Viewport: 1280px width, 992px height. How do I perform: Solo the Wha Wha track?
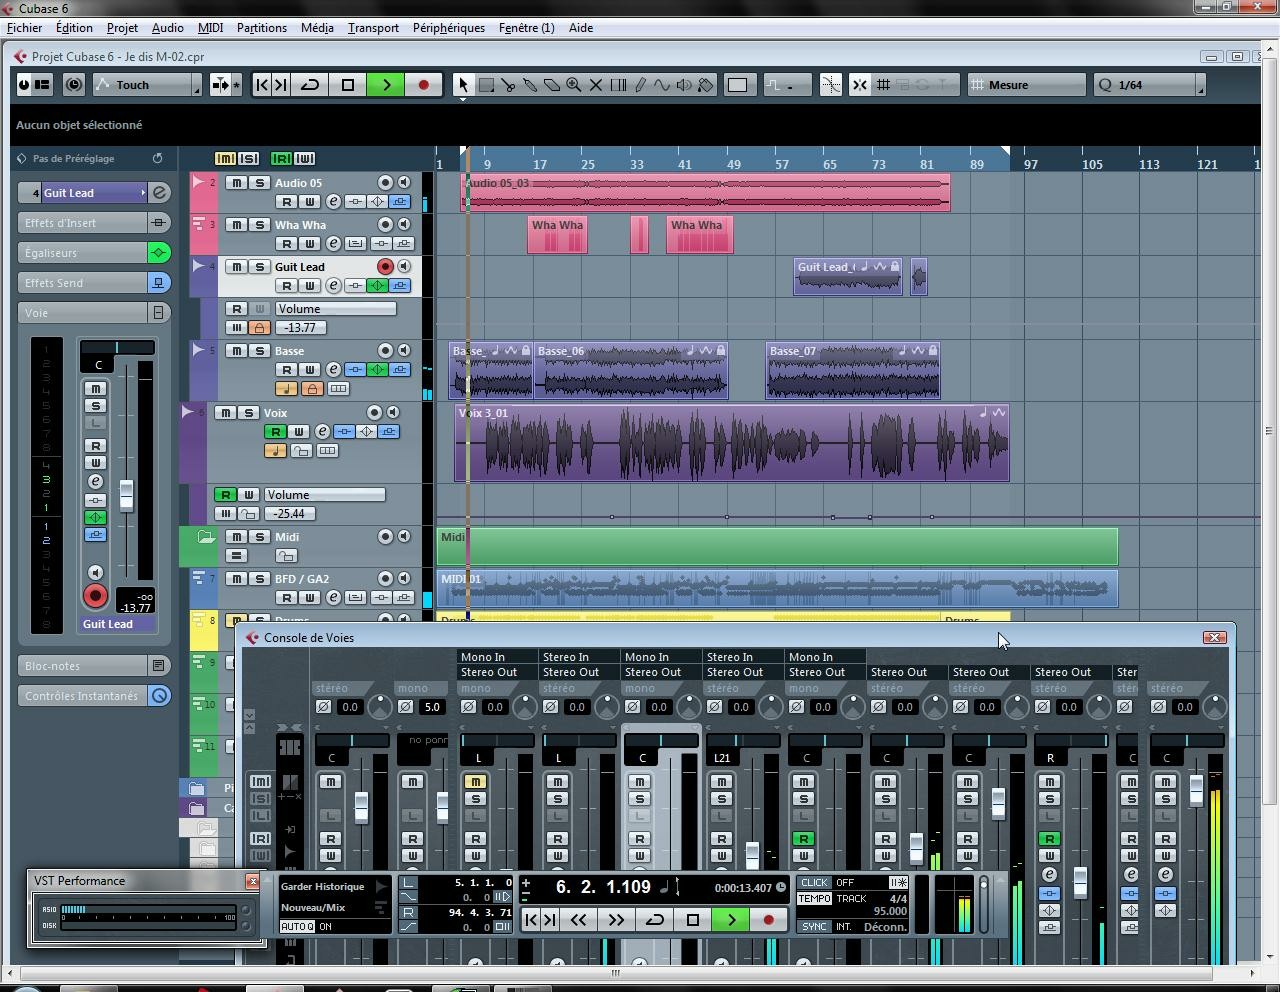click(259, 225)
